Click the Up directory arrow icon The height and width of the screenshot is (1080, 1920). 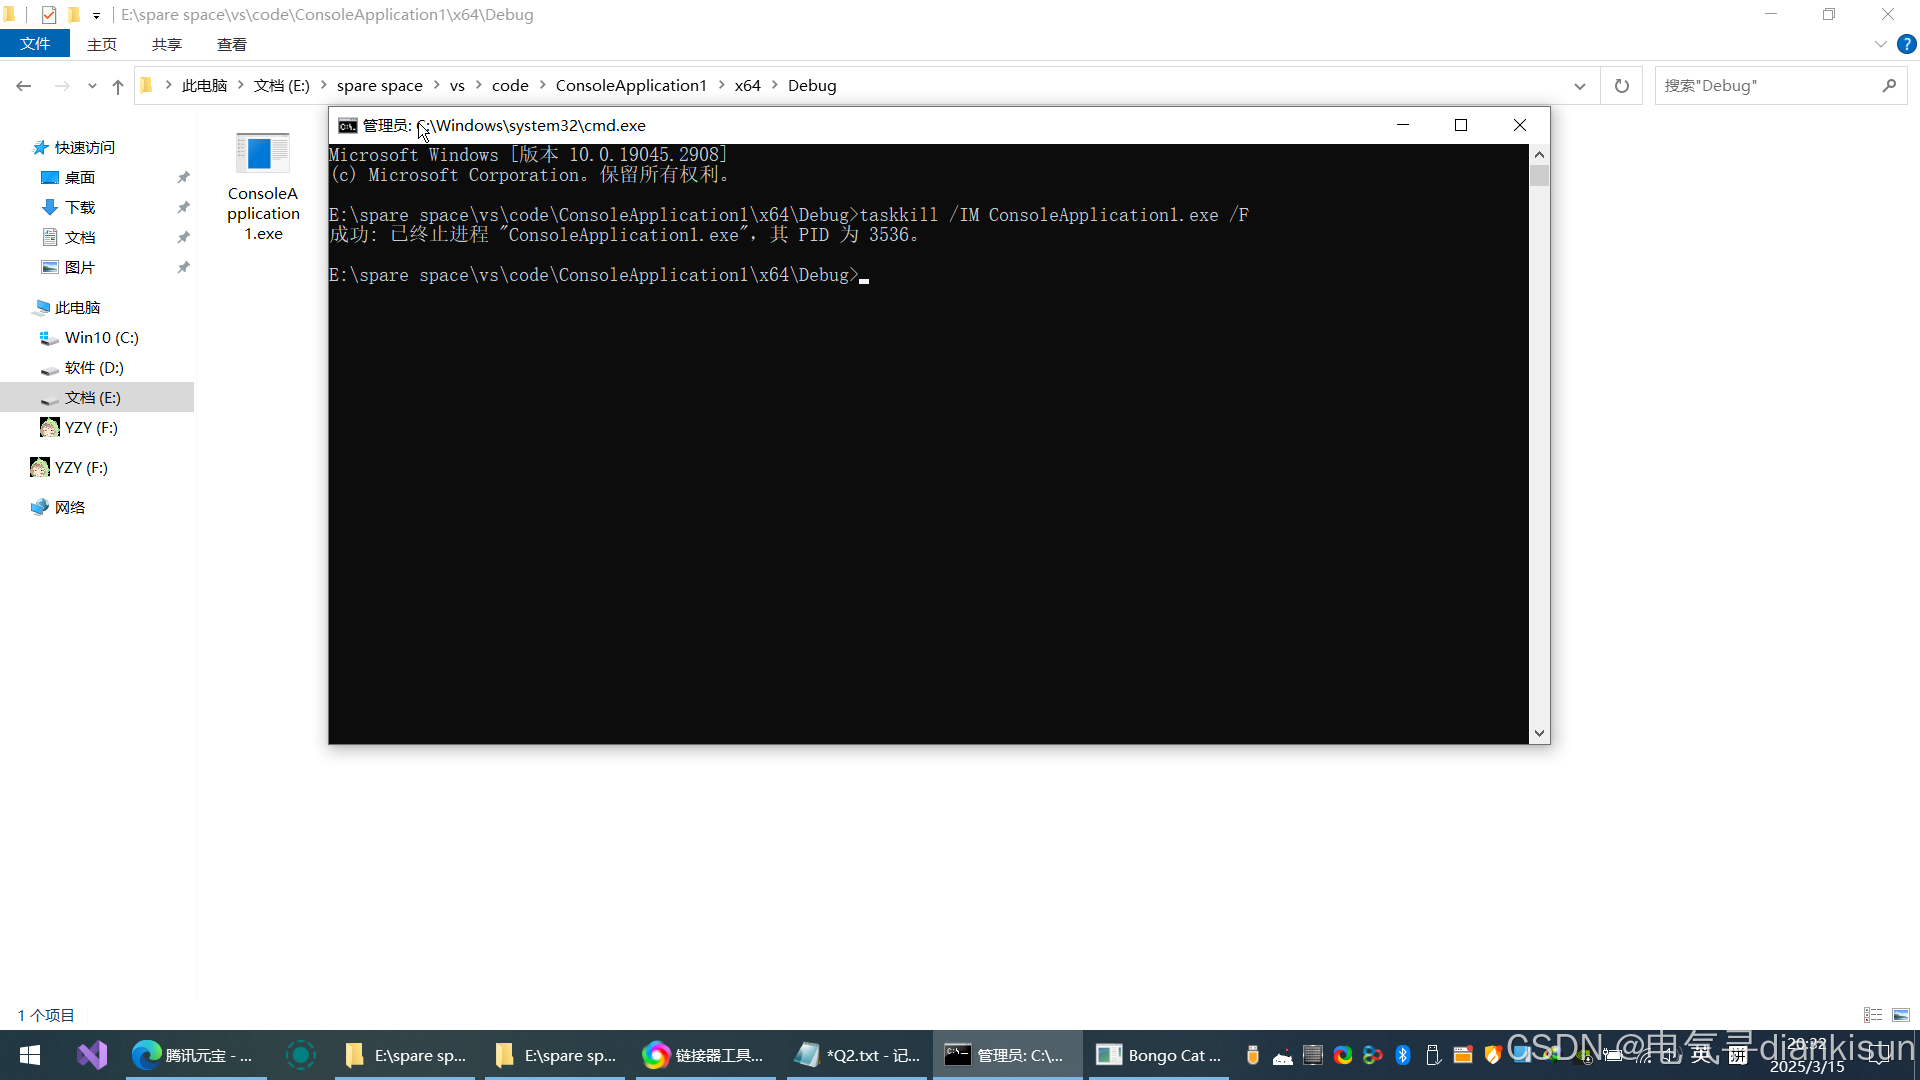(x=118, y=86)
